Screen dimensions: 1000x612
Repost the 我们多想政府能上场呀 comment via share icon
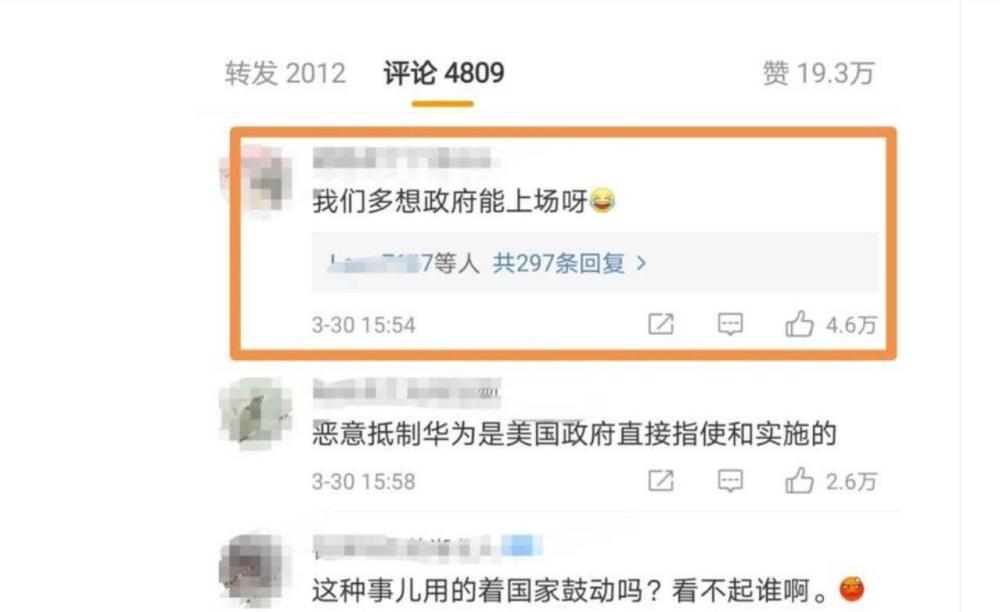[661, 324]
